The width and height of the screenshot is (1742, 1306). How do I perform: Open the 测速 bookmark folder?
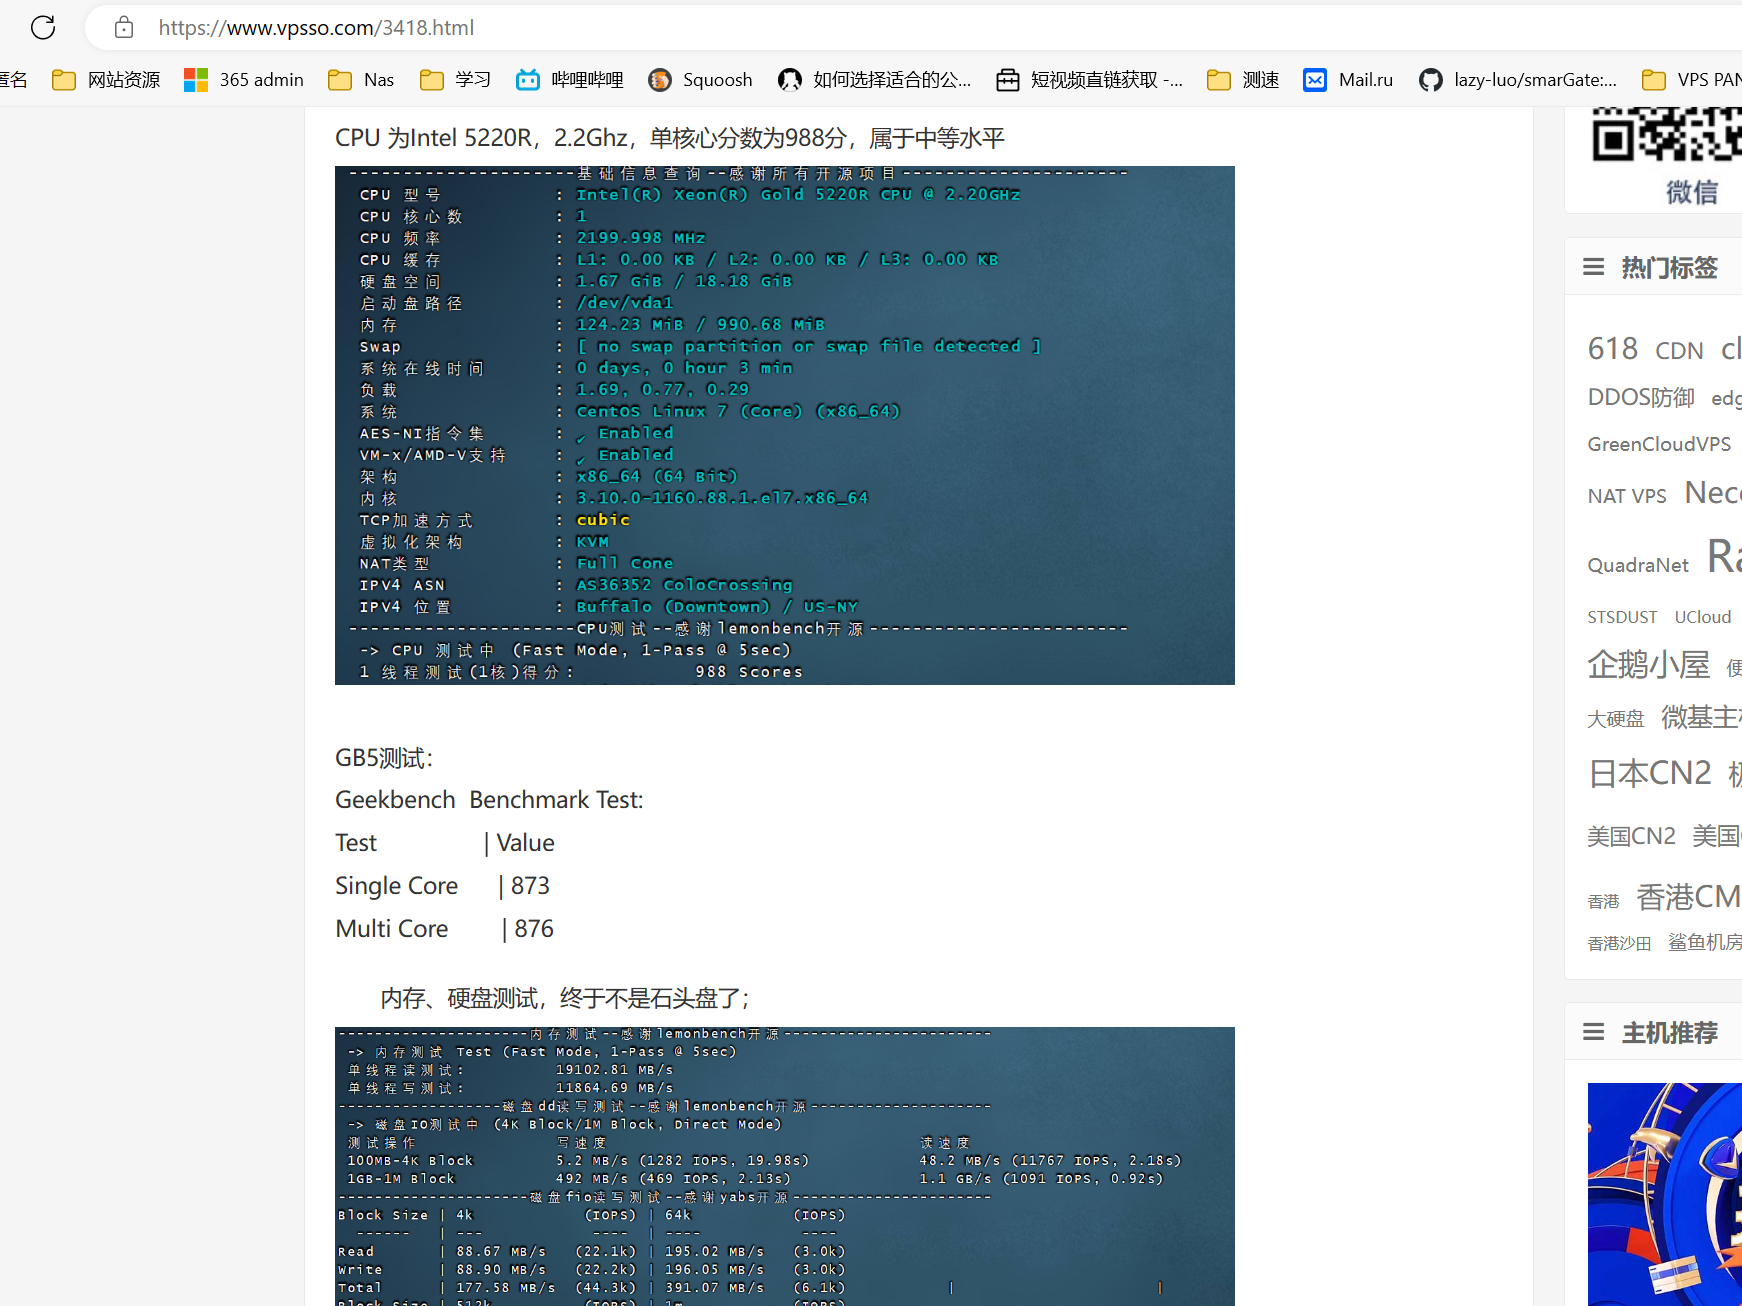click(1243, 80)
